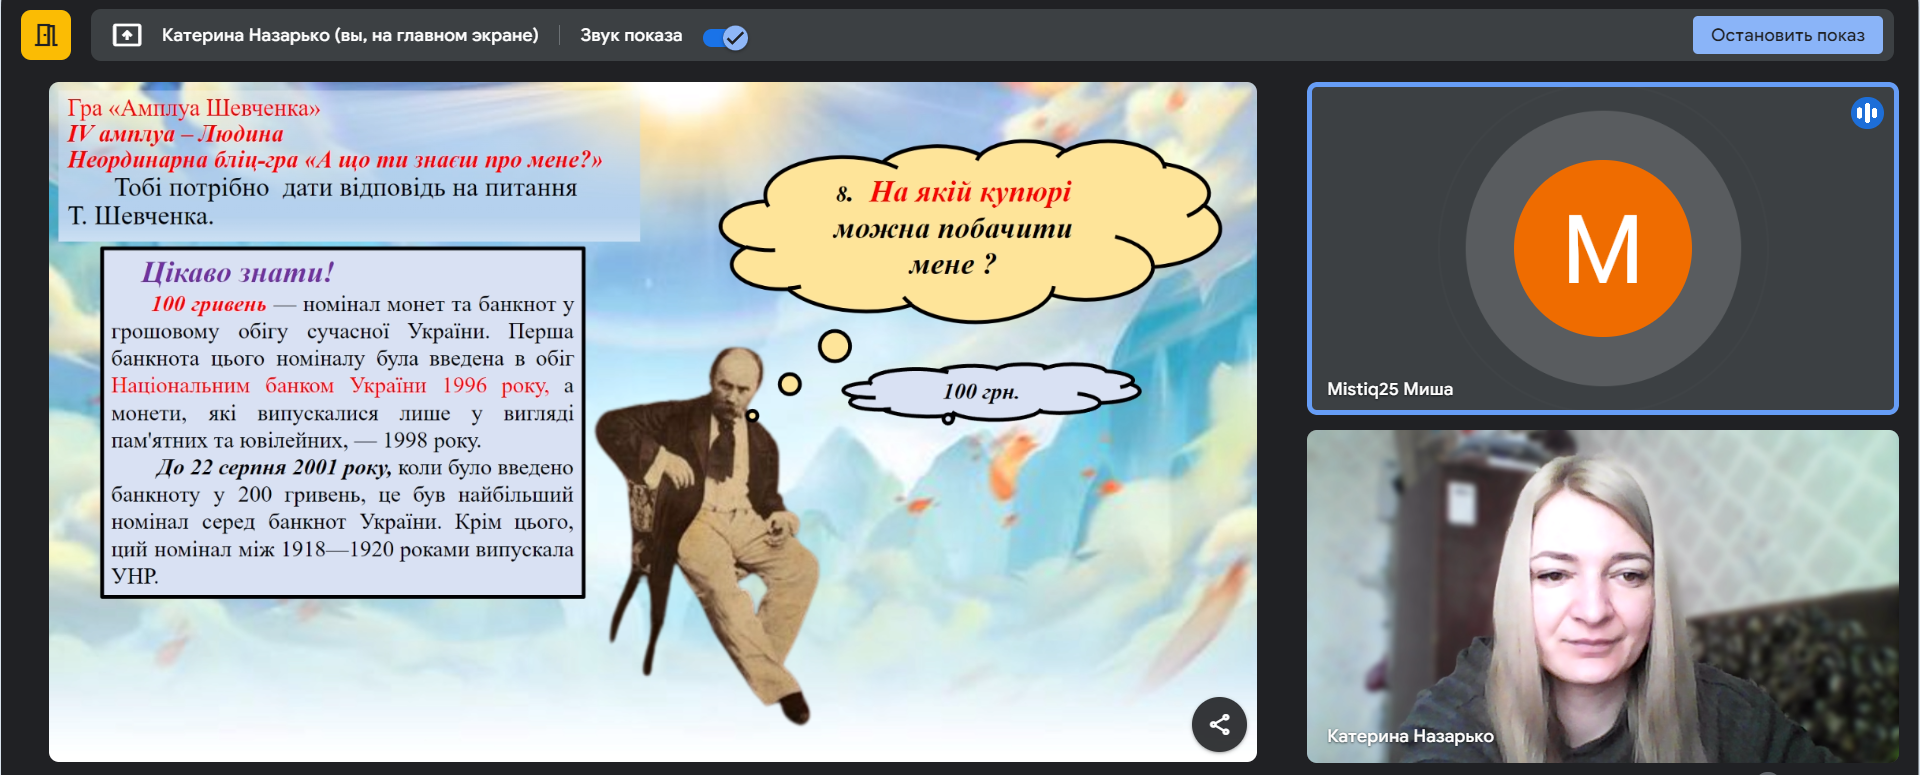
Task: Click the 100 грн. answer bubble
Action: [981, 391]
